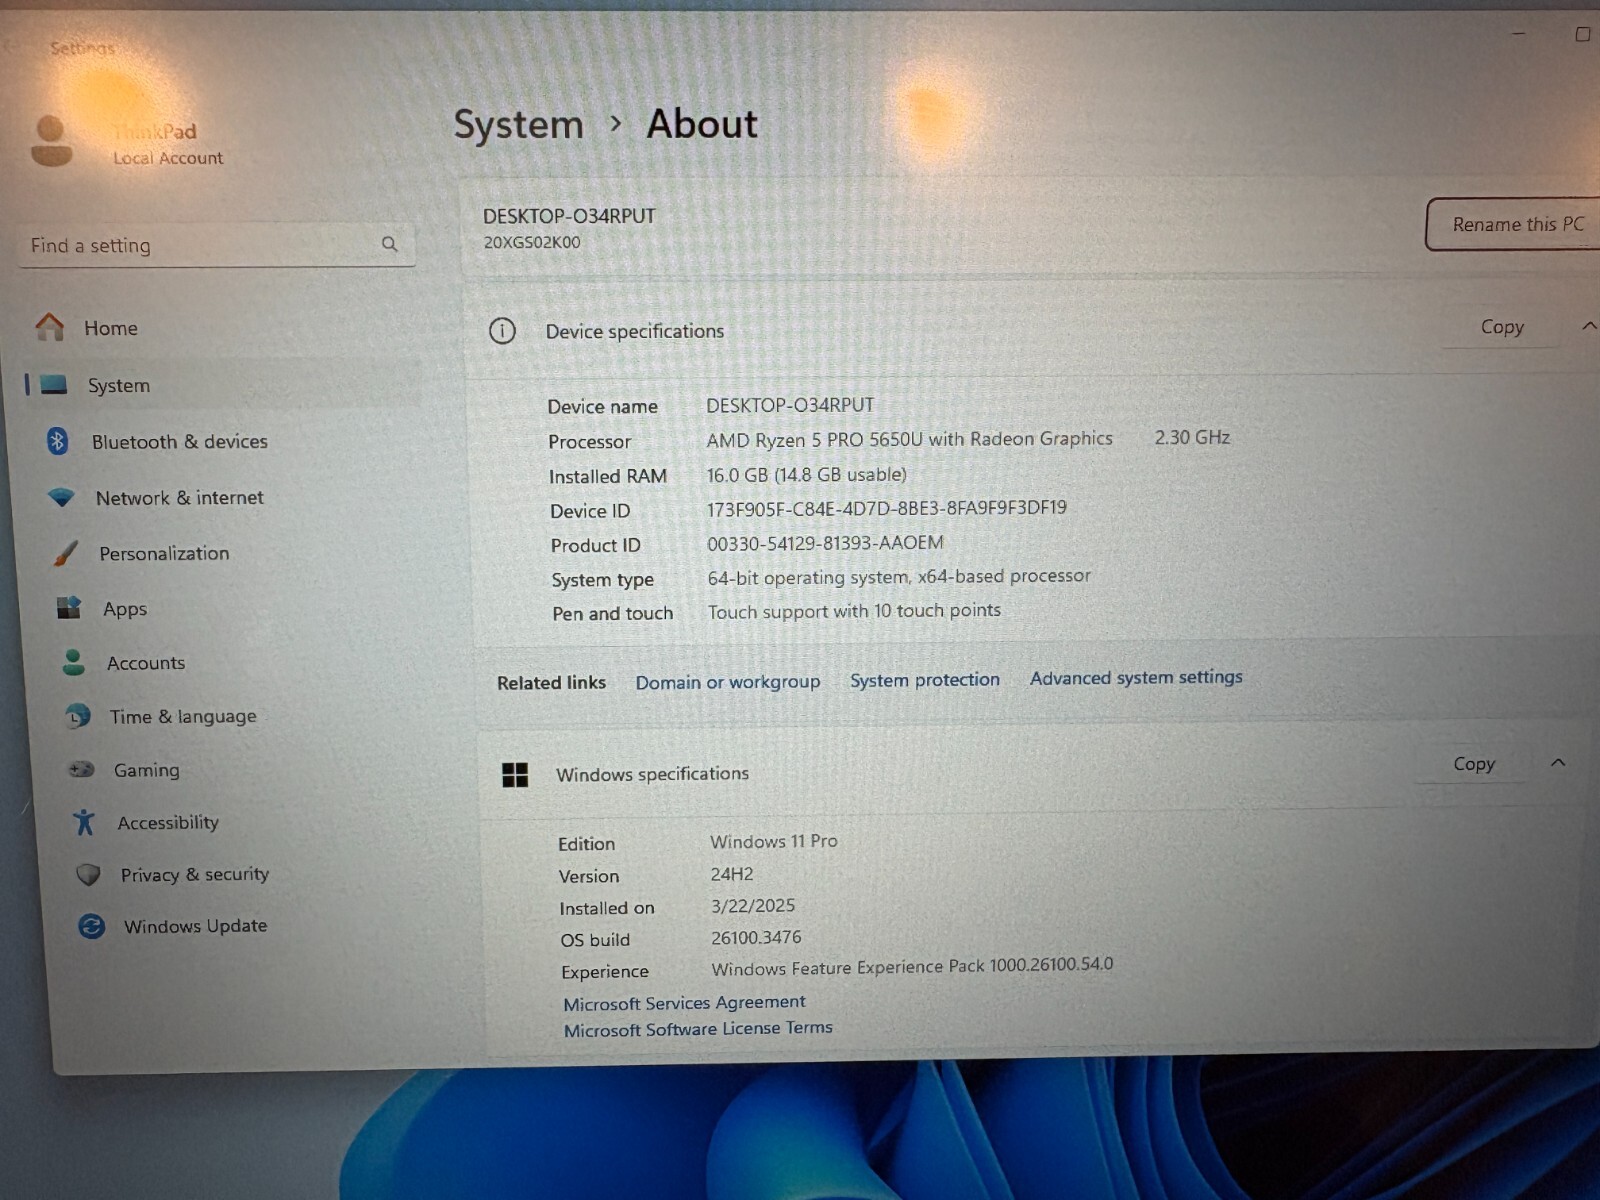
Task: Select the OS build 26100.3476 value
Action: pos(756,938)
